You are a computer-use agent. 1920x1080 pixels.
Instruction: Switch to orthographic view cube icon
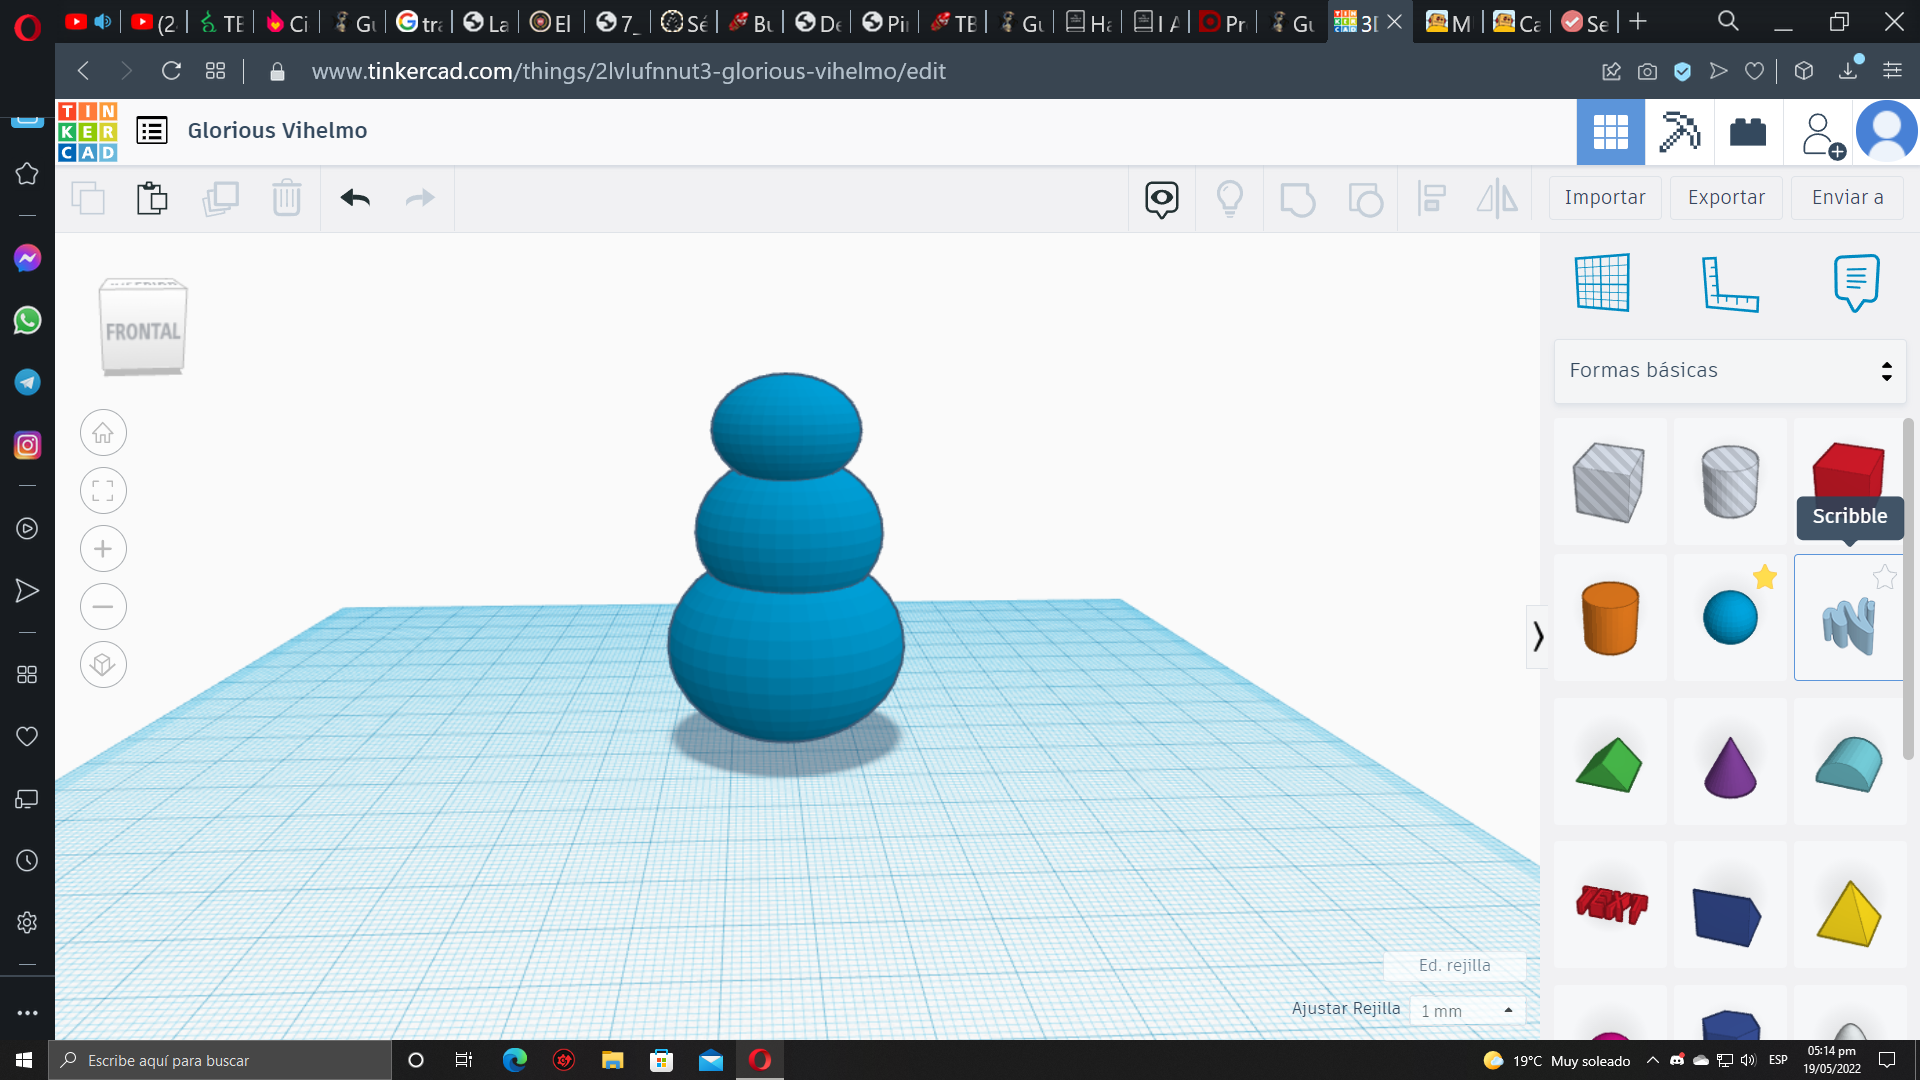pyautogui.click(x=103, y=665)
